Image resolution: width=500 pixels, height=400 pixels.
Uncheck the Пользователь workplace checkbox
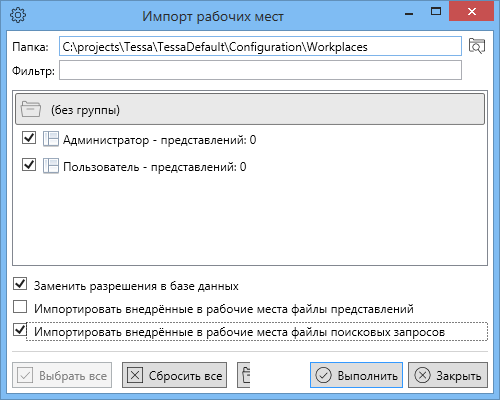(x=29, y=164)
